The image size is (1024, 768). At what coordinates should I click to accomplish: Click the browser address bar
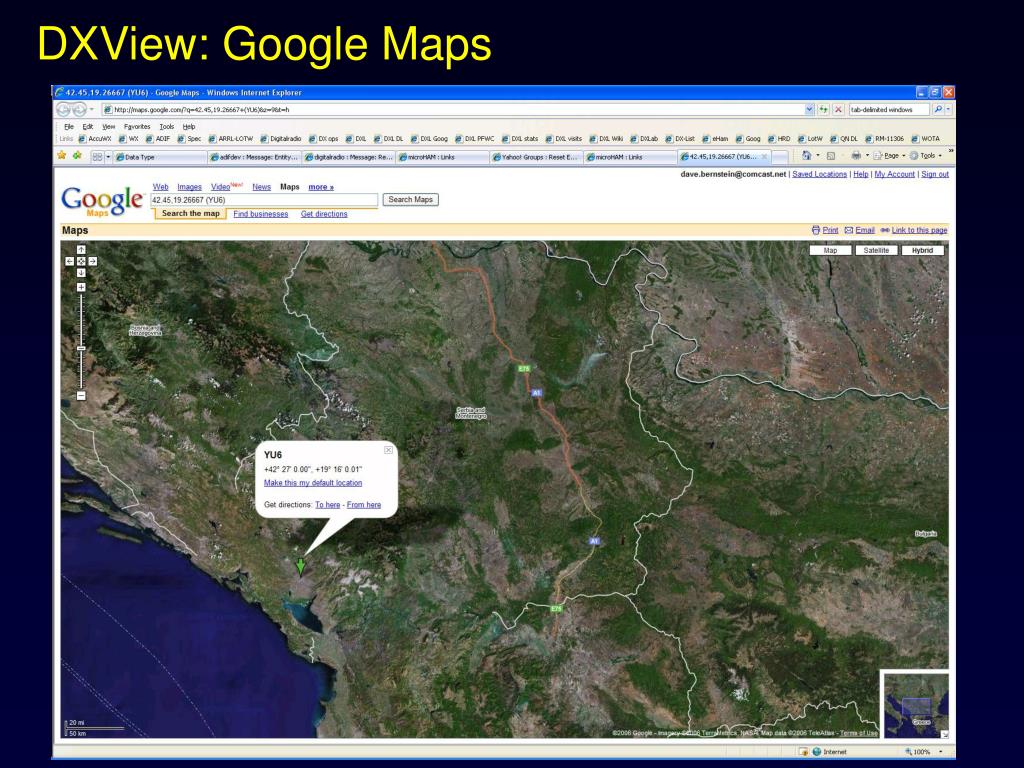coord(454,110)
